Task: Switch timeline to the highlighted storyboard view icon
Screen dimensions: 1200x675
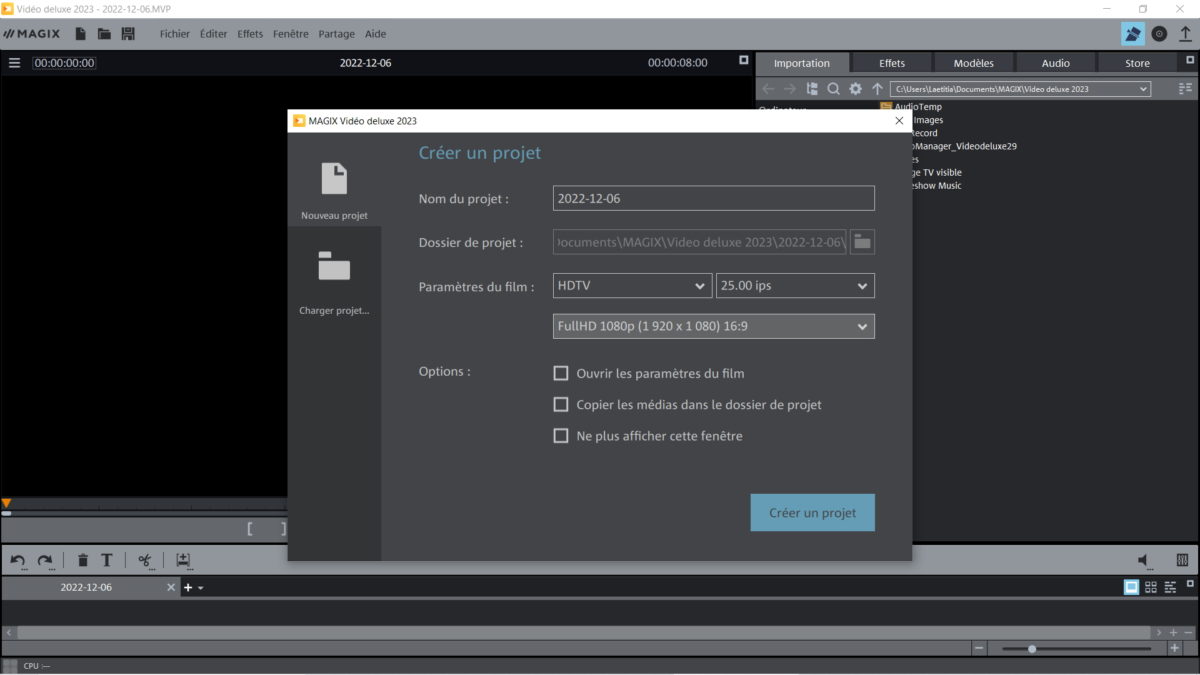Action: pos(1131,587)
